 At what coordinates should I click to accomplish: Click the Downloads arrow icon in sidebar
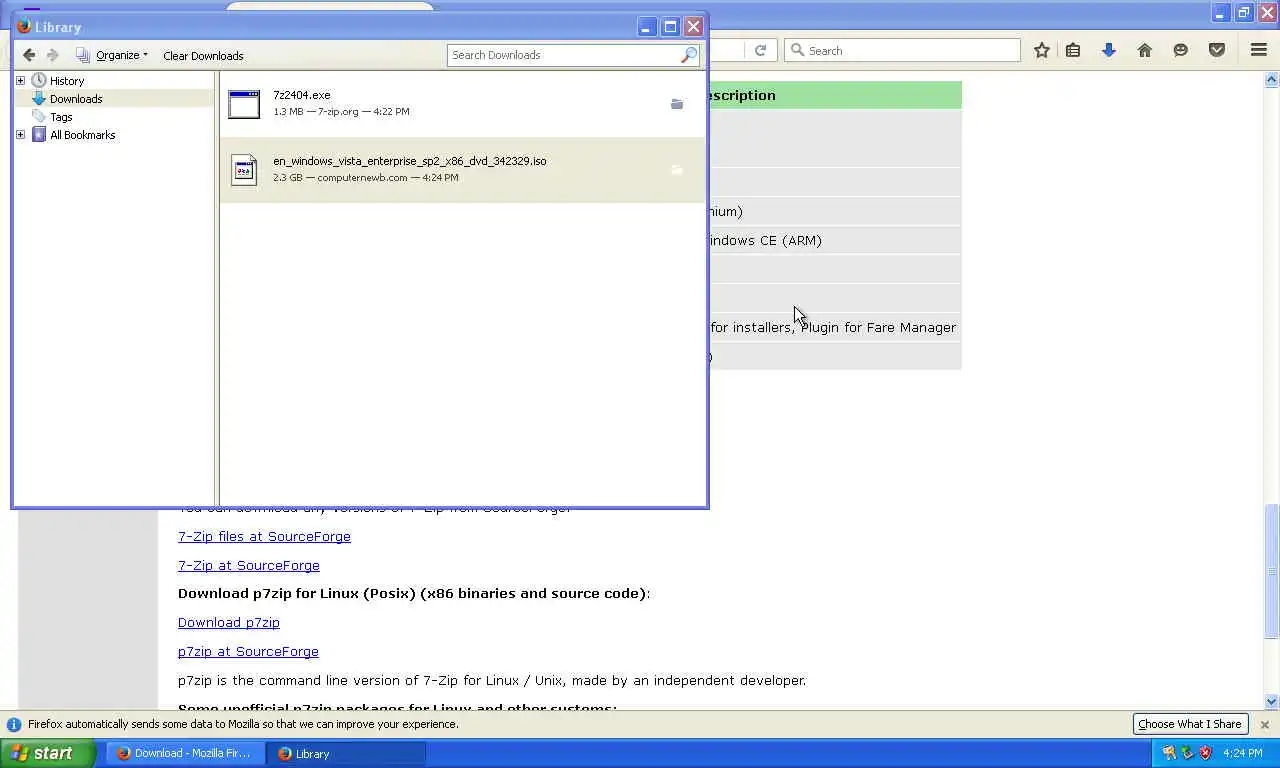[x=39, y=98]
